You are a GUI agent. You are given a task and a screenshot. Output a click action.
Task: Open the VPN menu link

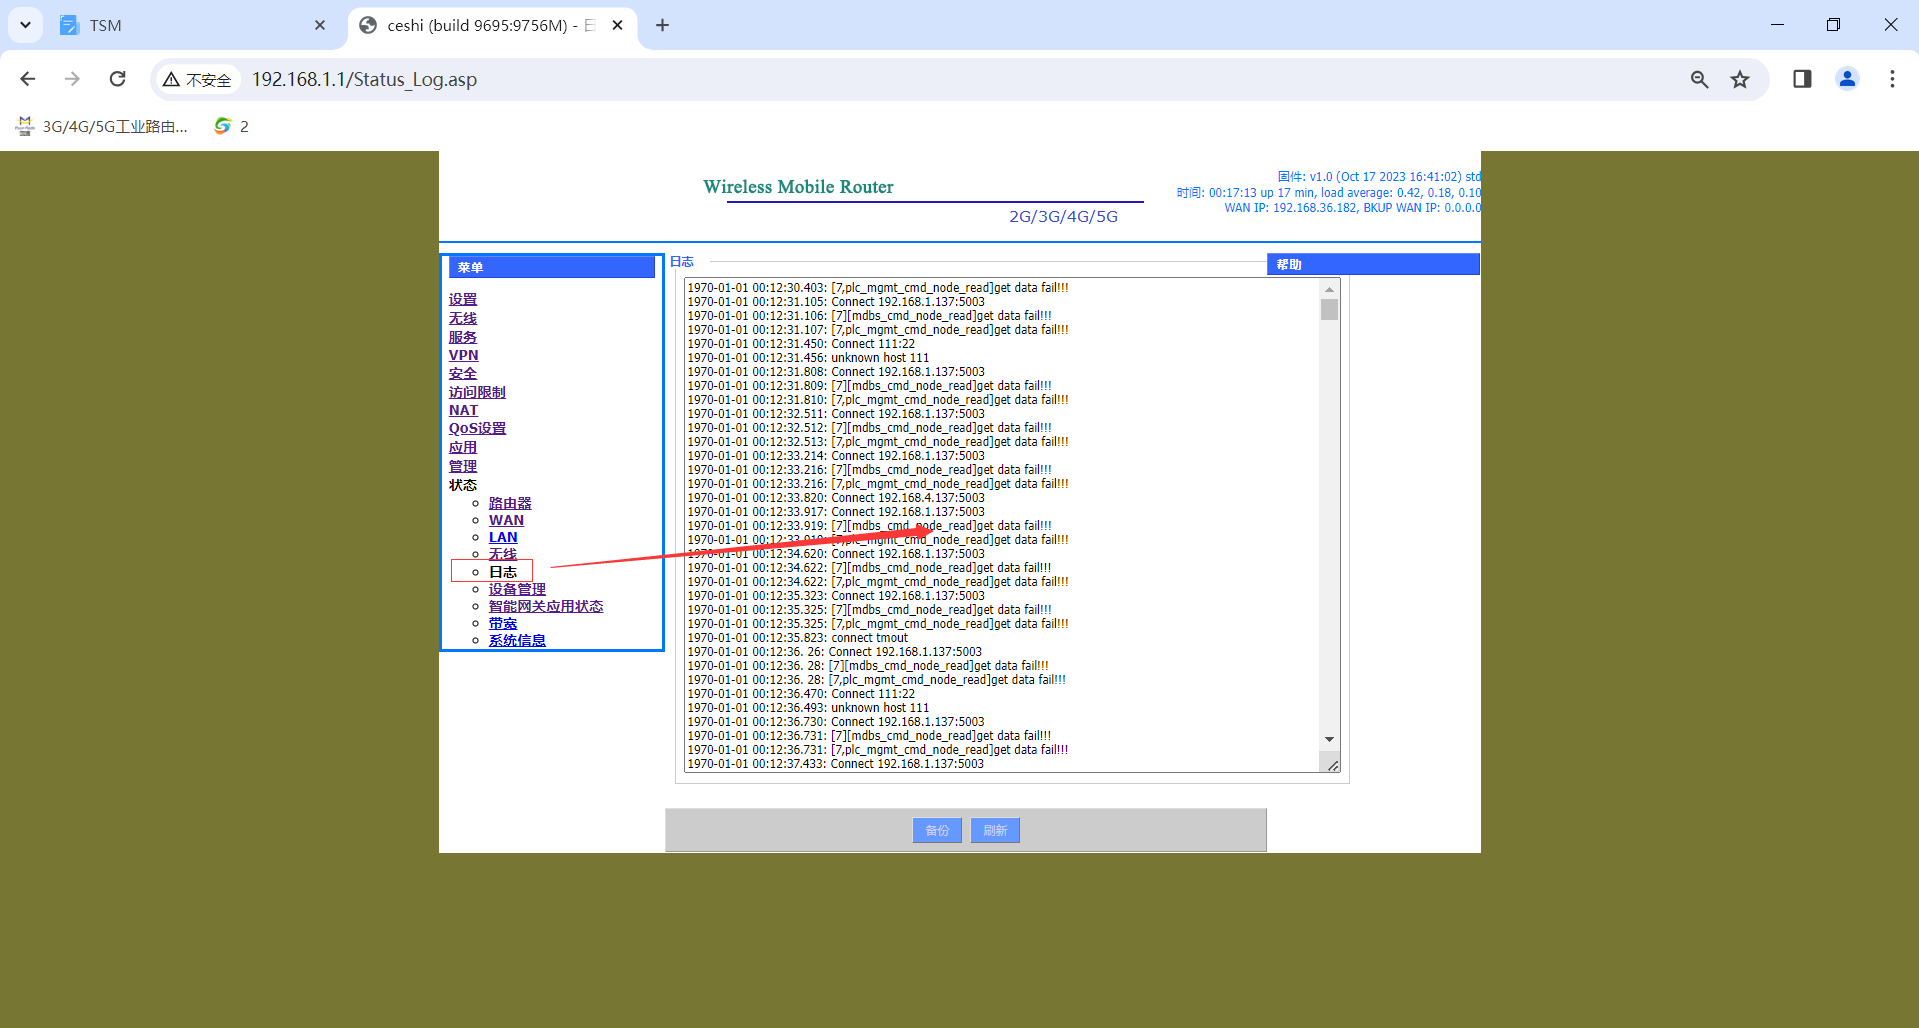coord(463,355)
